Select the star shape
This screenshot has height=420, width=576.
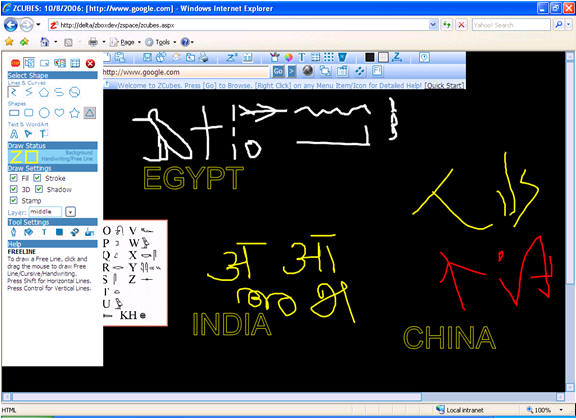click(x=75, y=112)
